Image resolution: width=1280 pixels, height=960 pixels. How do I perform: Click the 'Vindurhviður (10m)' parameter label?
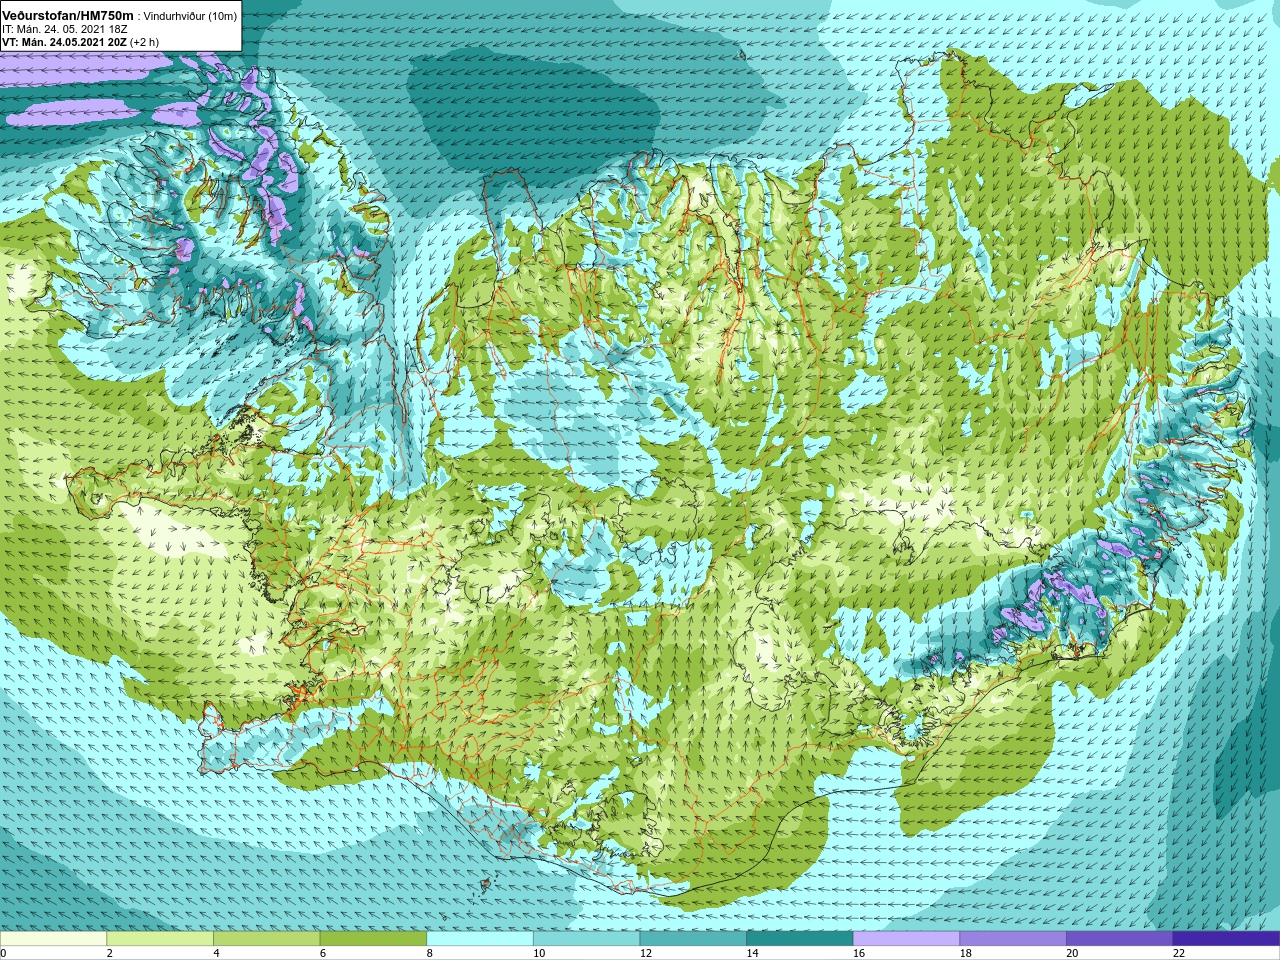click(191, 17)
